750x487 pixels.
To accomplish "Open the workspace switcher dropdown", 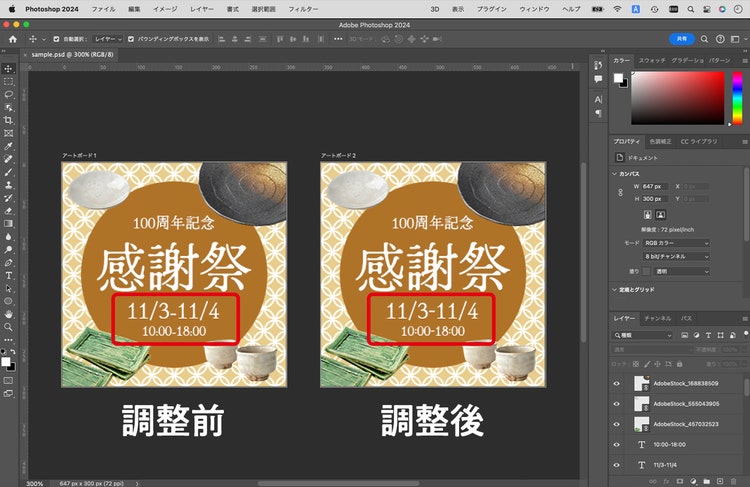I will tap(737, 39).
